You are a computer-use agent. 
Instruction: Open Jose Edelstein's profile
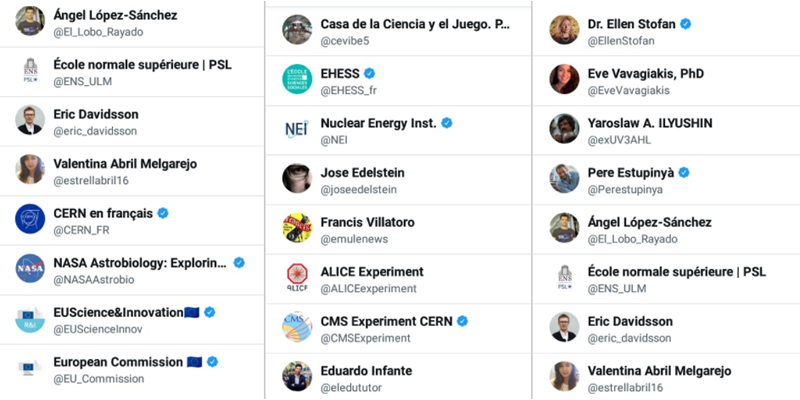tap(398, 181)
